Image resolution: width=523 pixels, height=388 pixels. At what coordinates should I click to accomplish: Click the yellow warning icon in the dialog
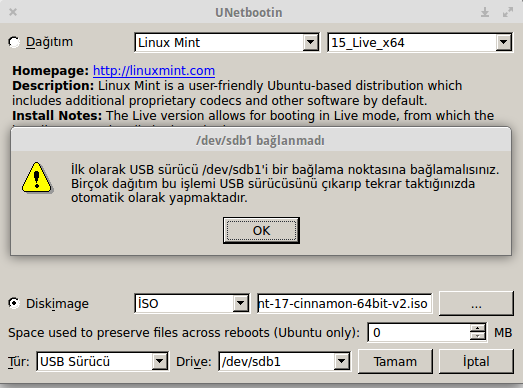tap(37, 177)
